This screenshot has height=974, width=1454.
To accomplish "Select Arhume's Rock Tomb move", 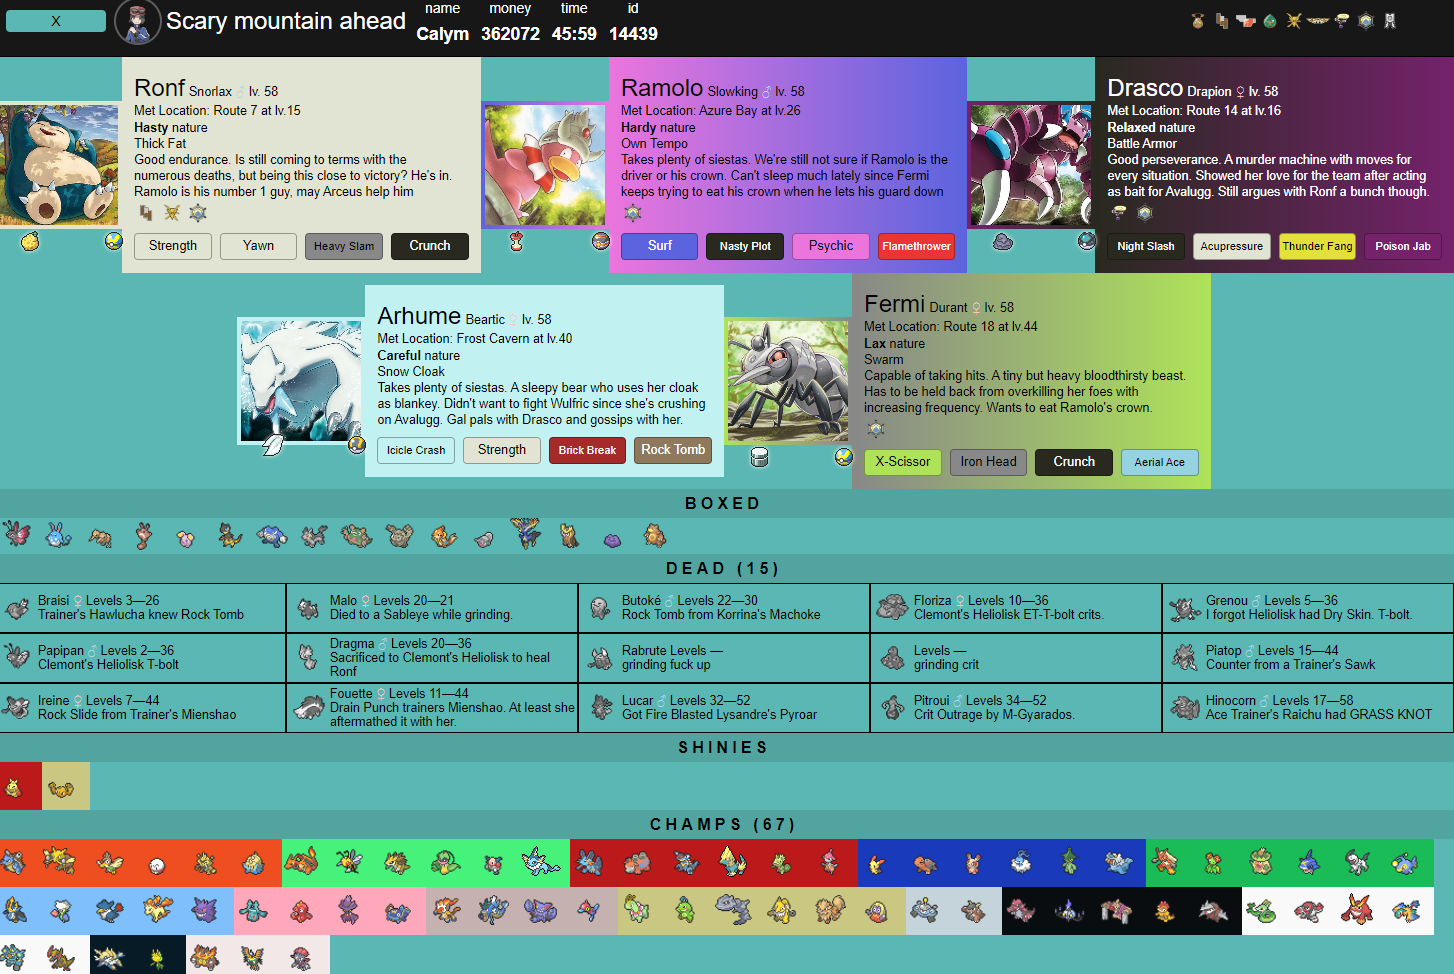I will click(x=673, y=450).
